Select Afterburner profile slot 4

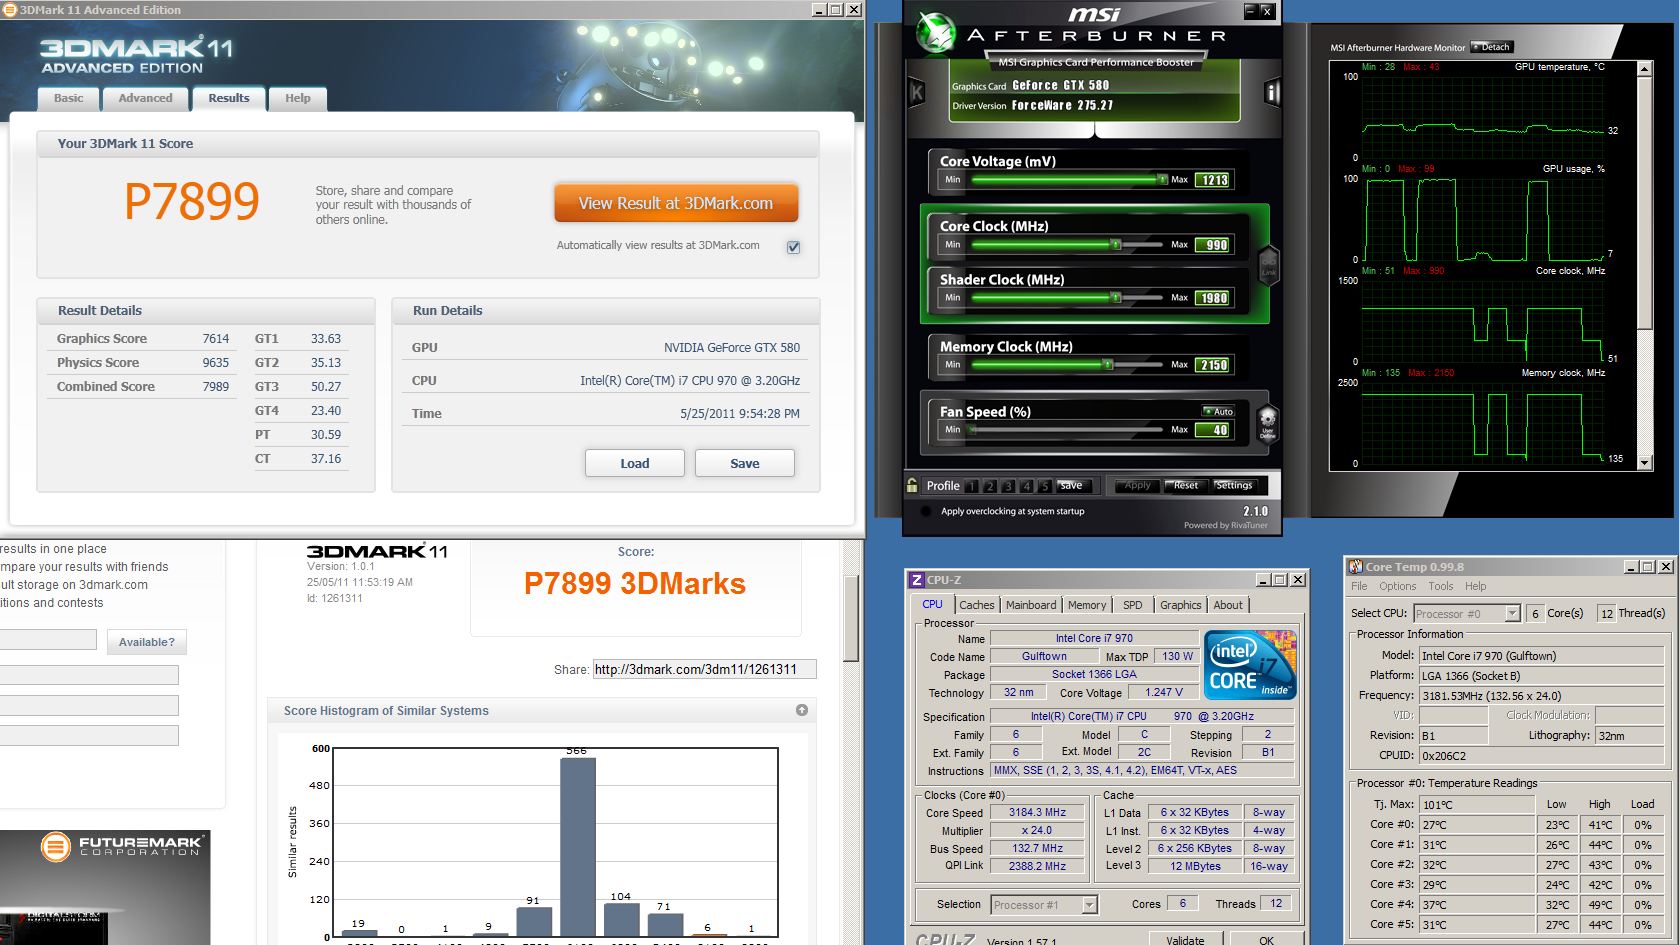pos(1027,486)
